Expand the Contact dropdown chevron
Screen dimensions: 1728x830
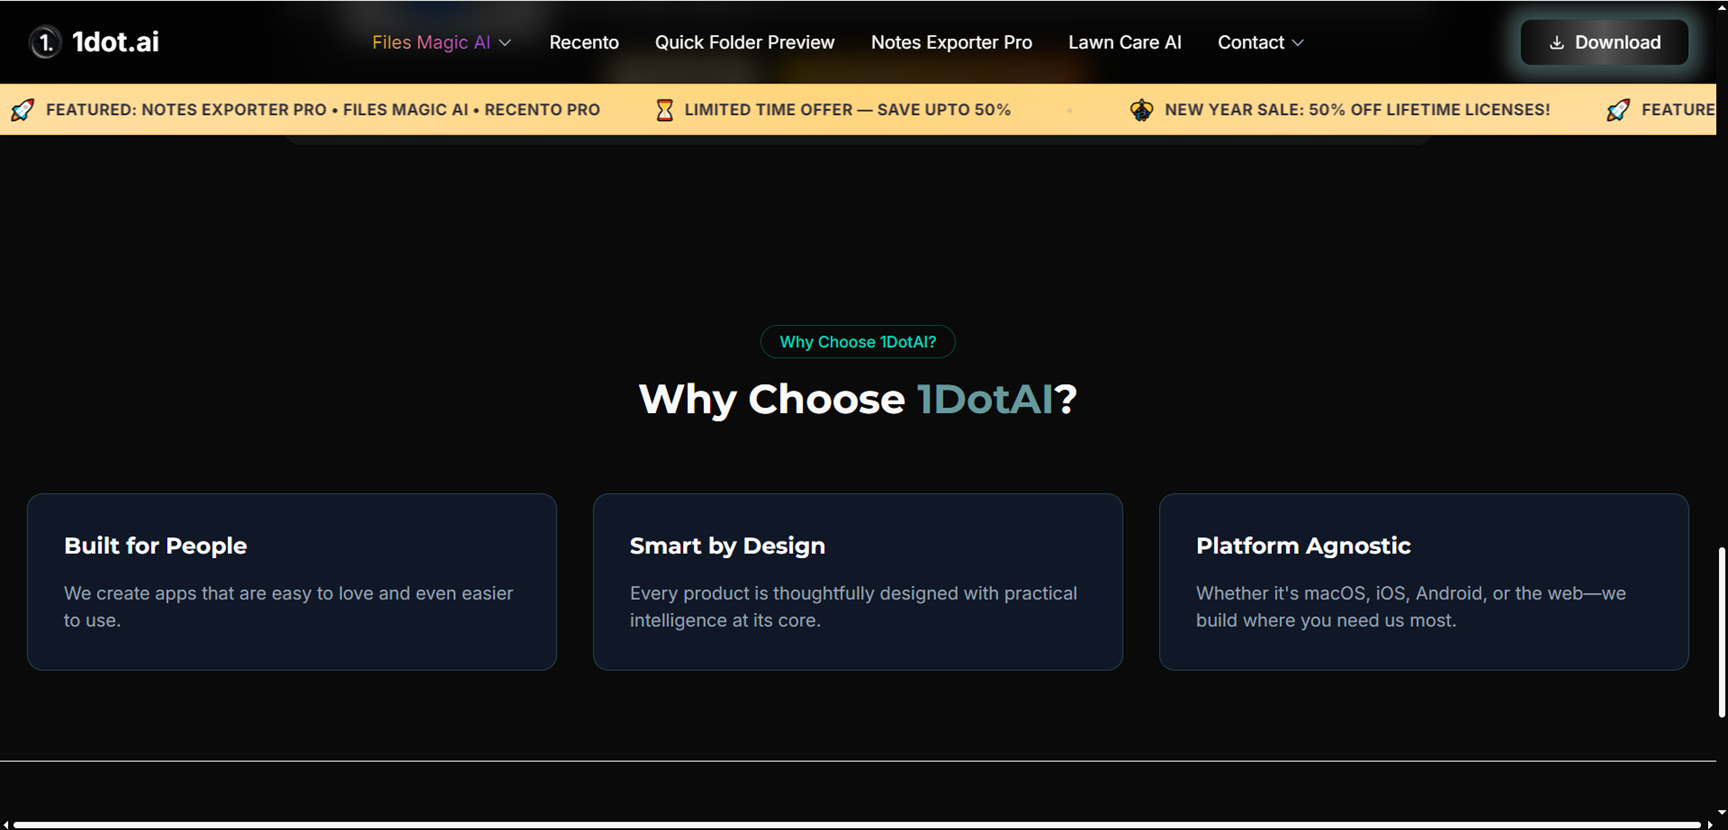(1298, 43)
